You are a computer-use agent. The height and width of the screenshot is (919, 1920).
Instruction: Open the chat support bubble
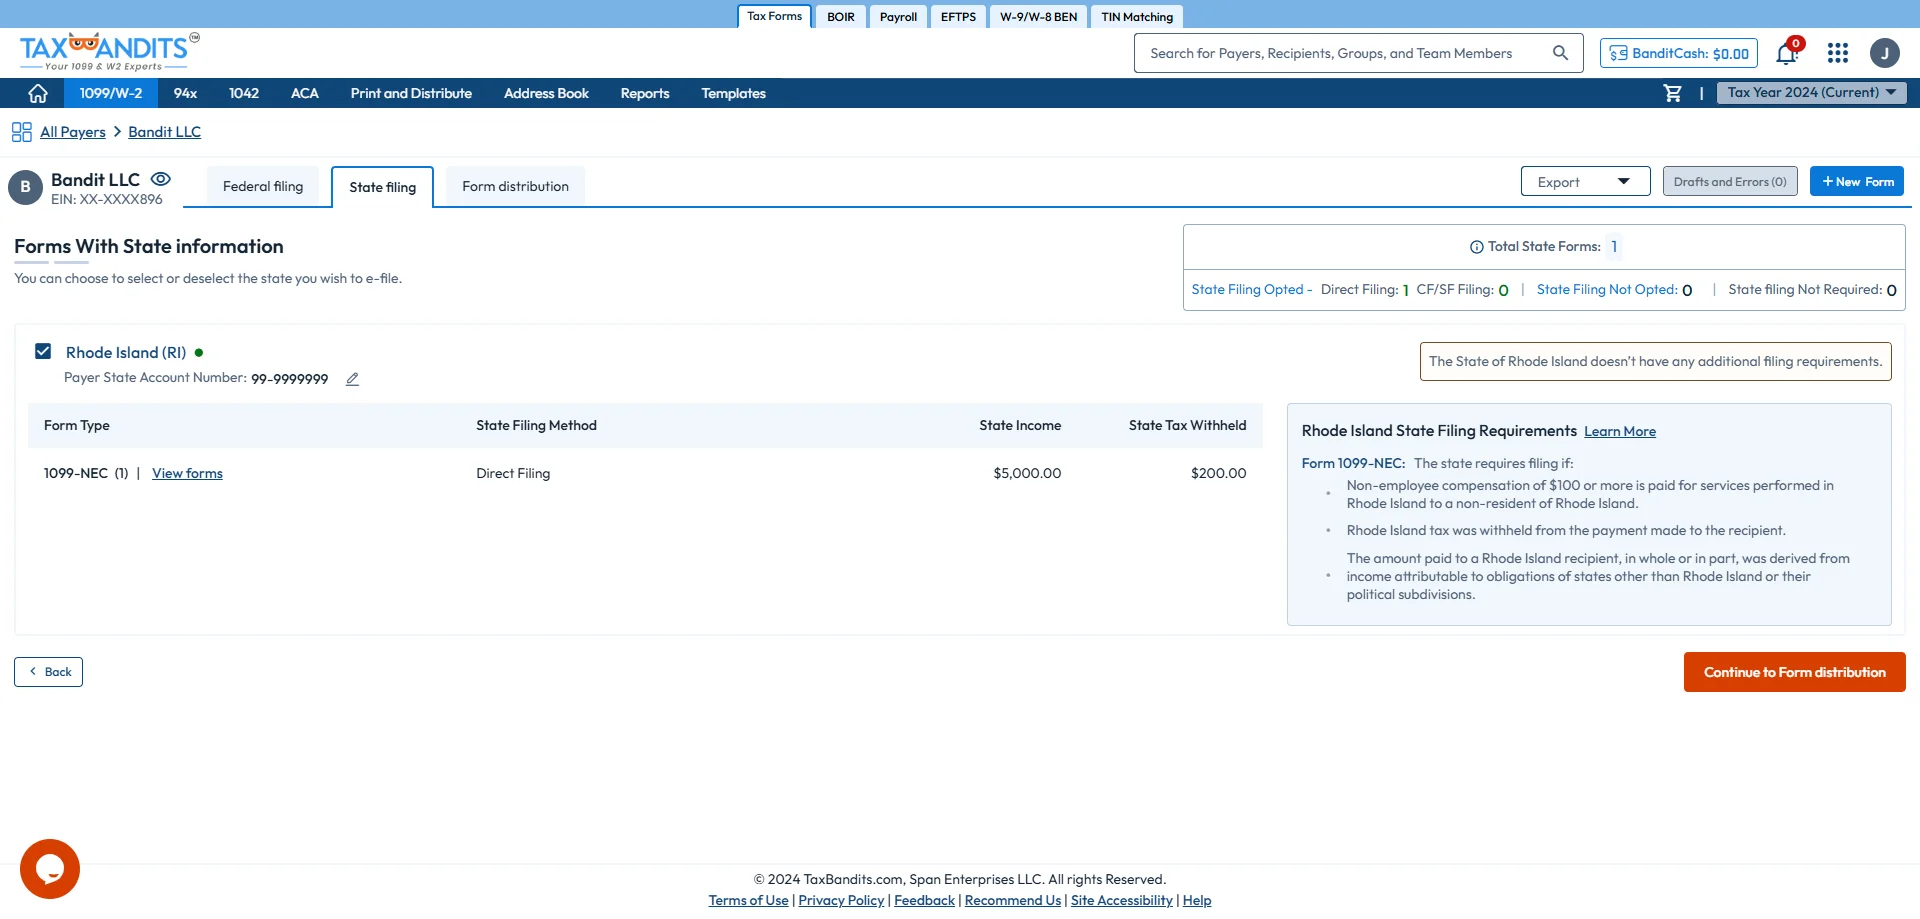point(50,869)
